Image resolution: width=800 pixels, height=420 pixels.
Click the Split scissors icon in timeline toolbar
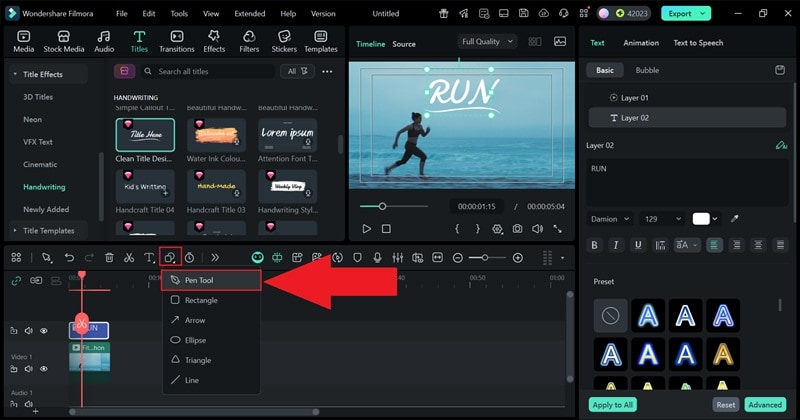pos(129,258)
